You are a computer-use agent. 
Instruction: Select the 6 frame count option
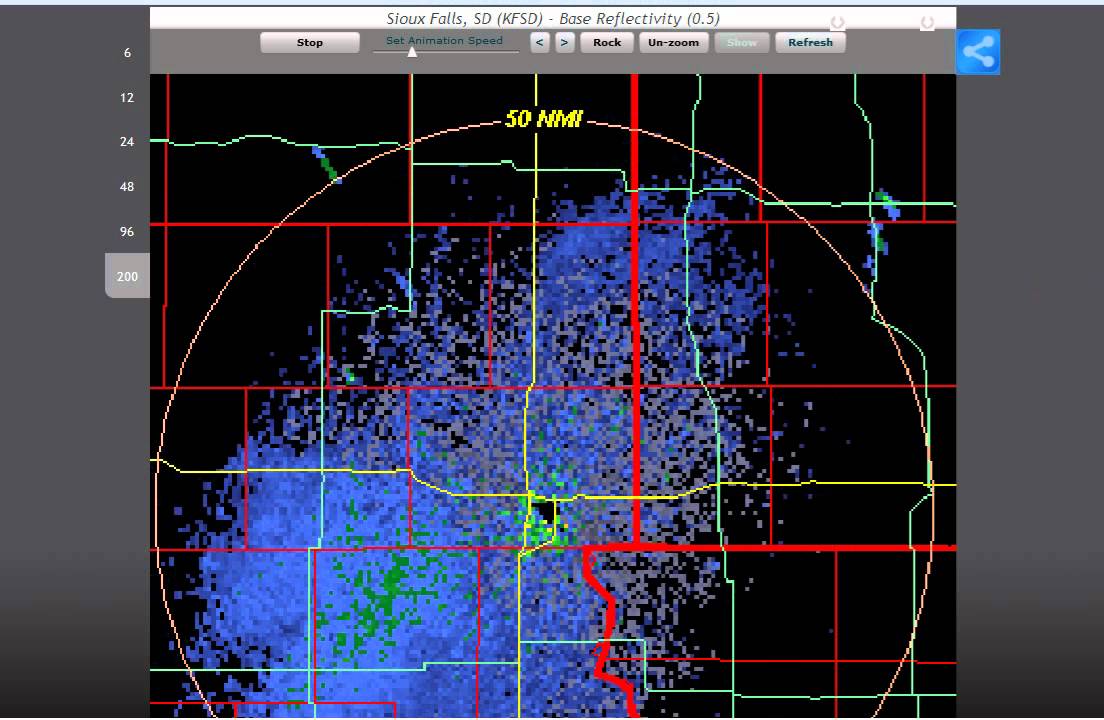(127, 53)
